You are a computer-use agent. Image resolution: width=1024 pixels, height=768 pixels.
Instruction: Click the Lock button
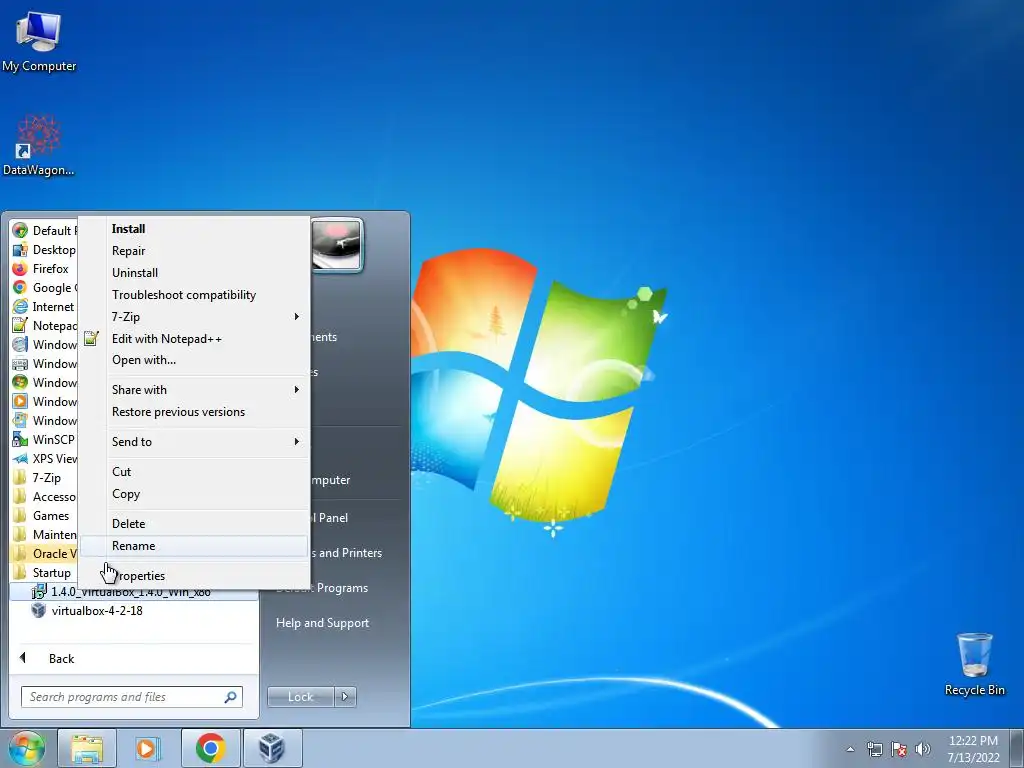coord(300,697)
